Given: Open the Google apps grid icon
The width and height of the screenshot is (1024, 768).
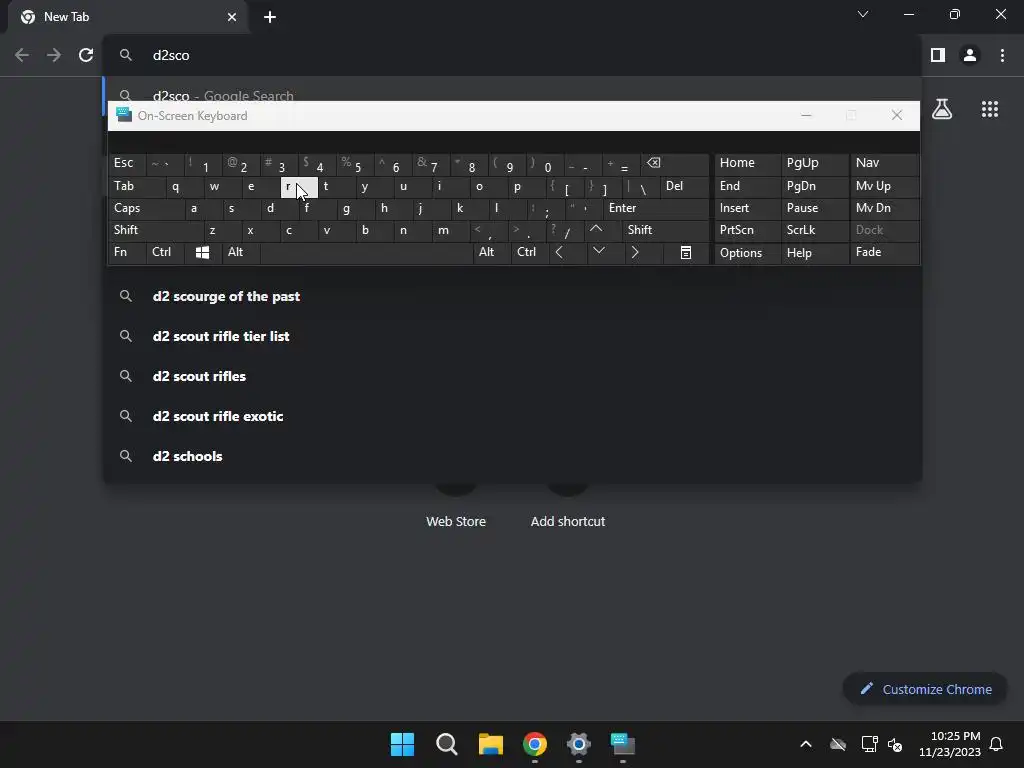Looking at the screenshot, I should pos(990,109).
